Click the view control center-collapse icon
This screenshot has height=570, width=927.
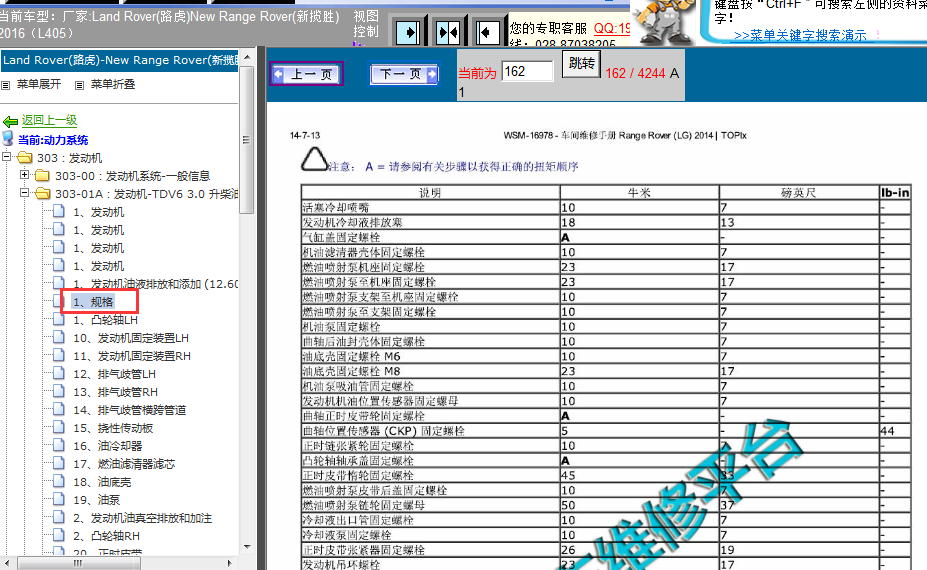[x=448, y=33]
